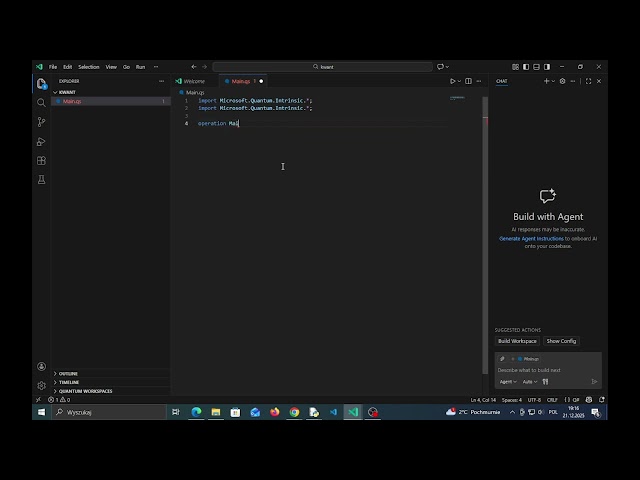Image resolution: width=640 pixels, height=480 pixels.
Task: Click the Main.qs context chip in chat
Action: (x=529, y=359)
